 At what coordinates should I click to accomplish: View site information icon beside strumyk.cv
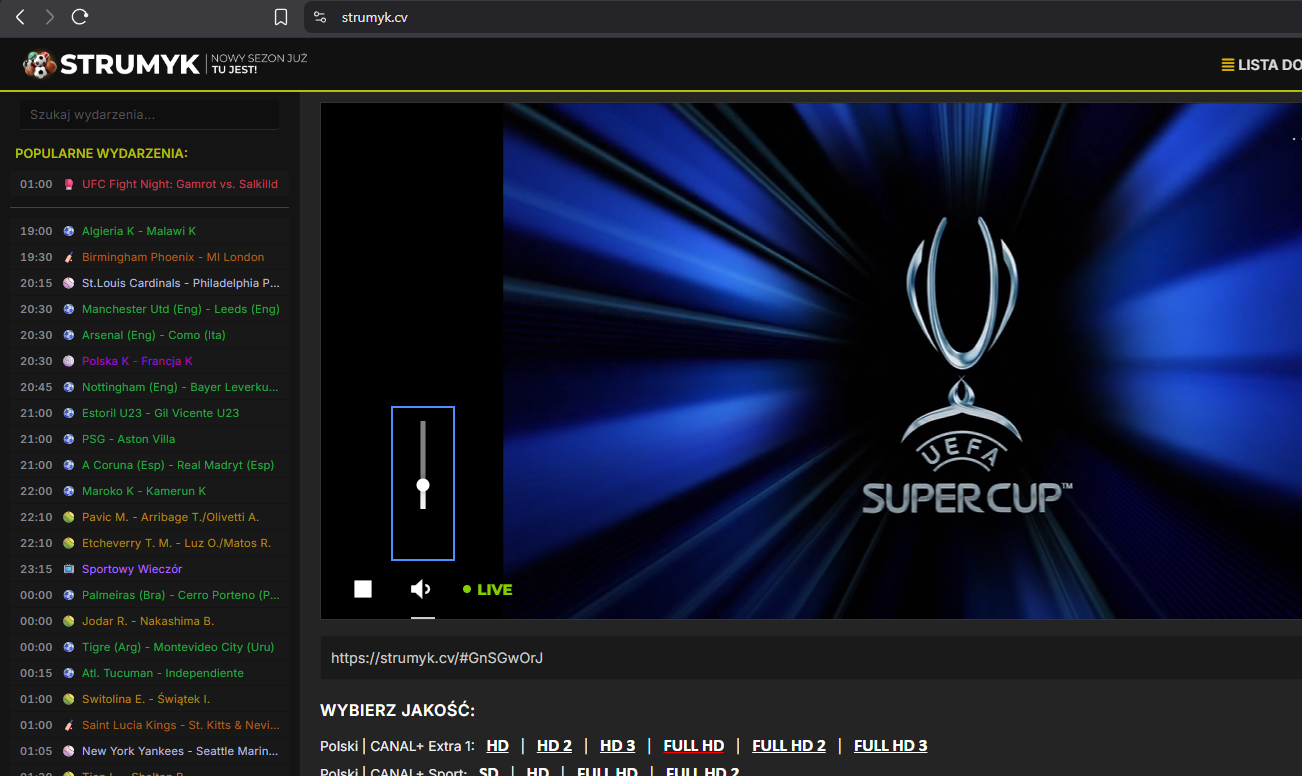point(320,17)
